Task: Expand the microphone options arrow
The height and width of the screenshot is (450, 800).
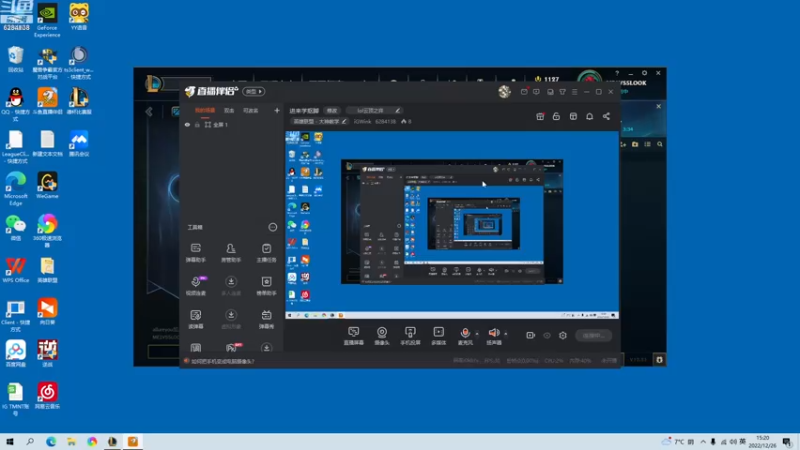Action: [477, 334]
